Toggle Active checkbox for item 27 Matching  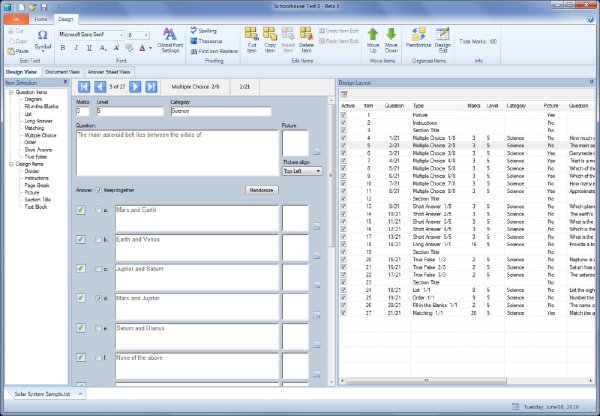coord(343,313)
